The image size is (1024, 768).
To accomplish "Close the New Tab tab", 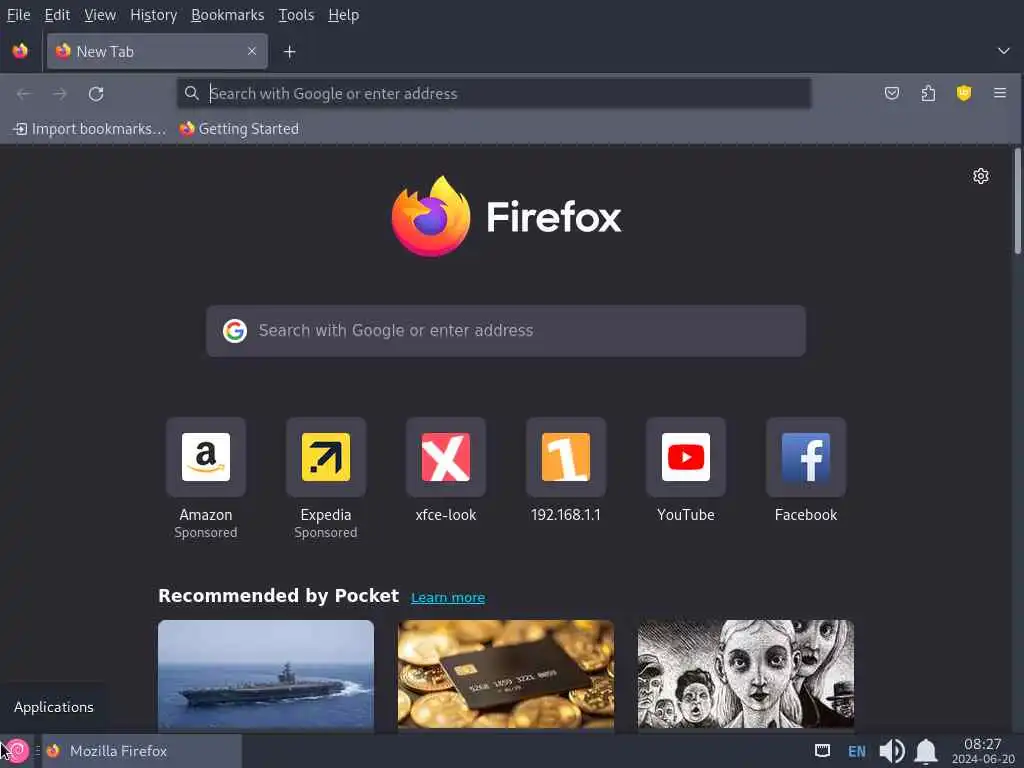I will (x=252, y=51).
